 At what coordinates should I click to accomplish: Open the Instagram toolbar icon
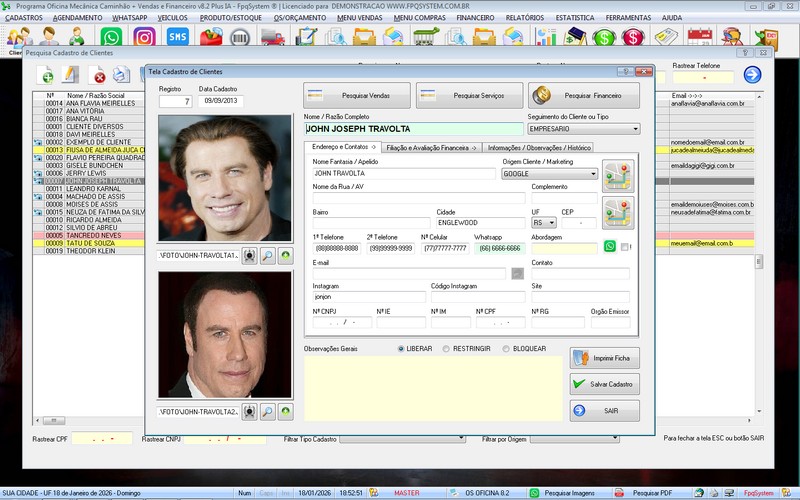[x=144, y=37]
